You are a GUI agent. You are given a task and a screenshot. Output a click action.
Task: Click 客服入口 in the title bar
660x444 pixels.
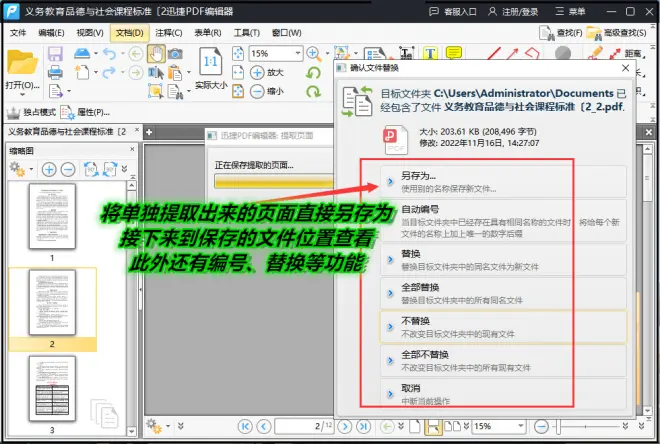(452, 11)
